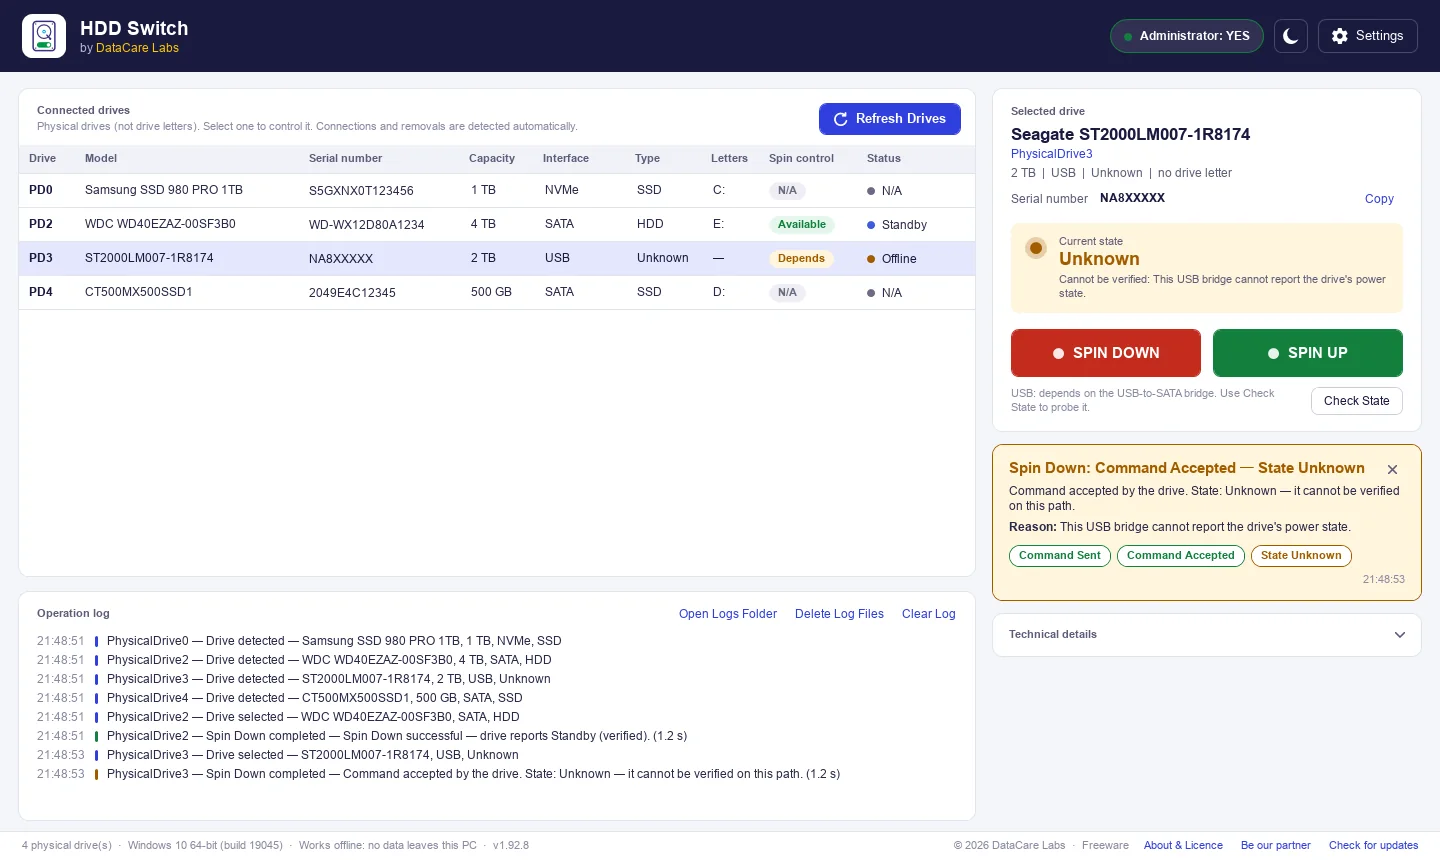Click Check for updates in footer
This screenshot has width=1440, height=860.
tap(1373, 845)
